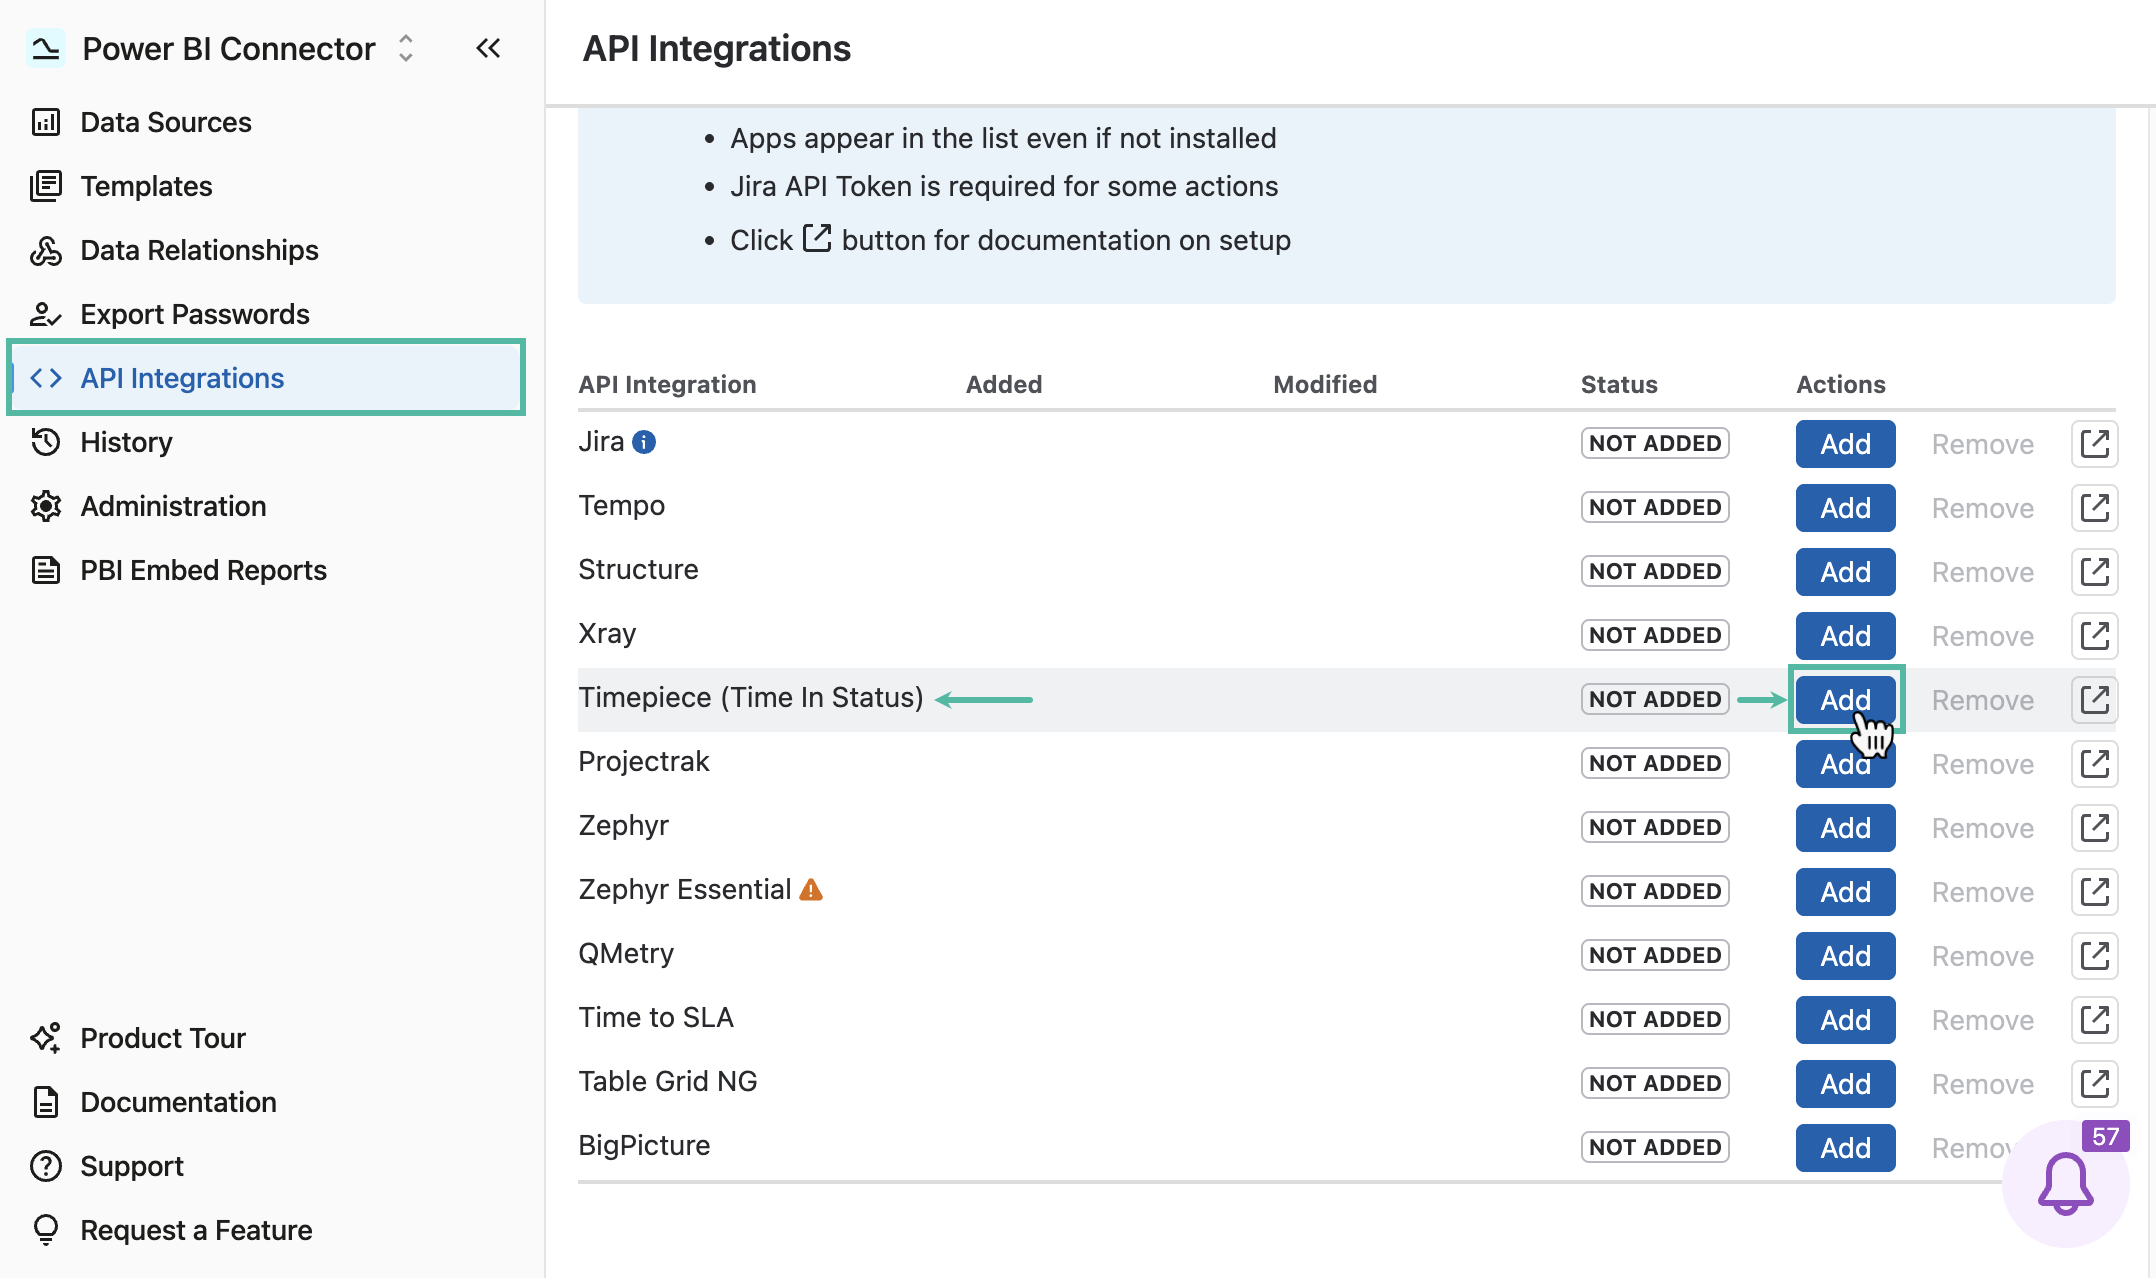Add the Zephyr Essential integration

point(1845,892)
